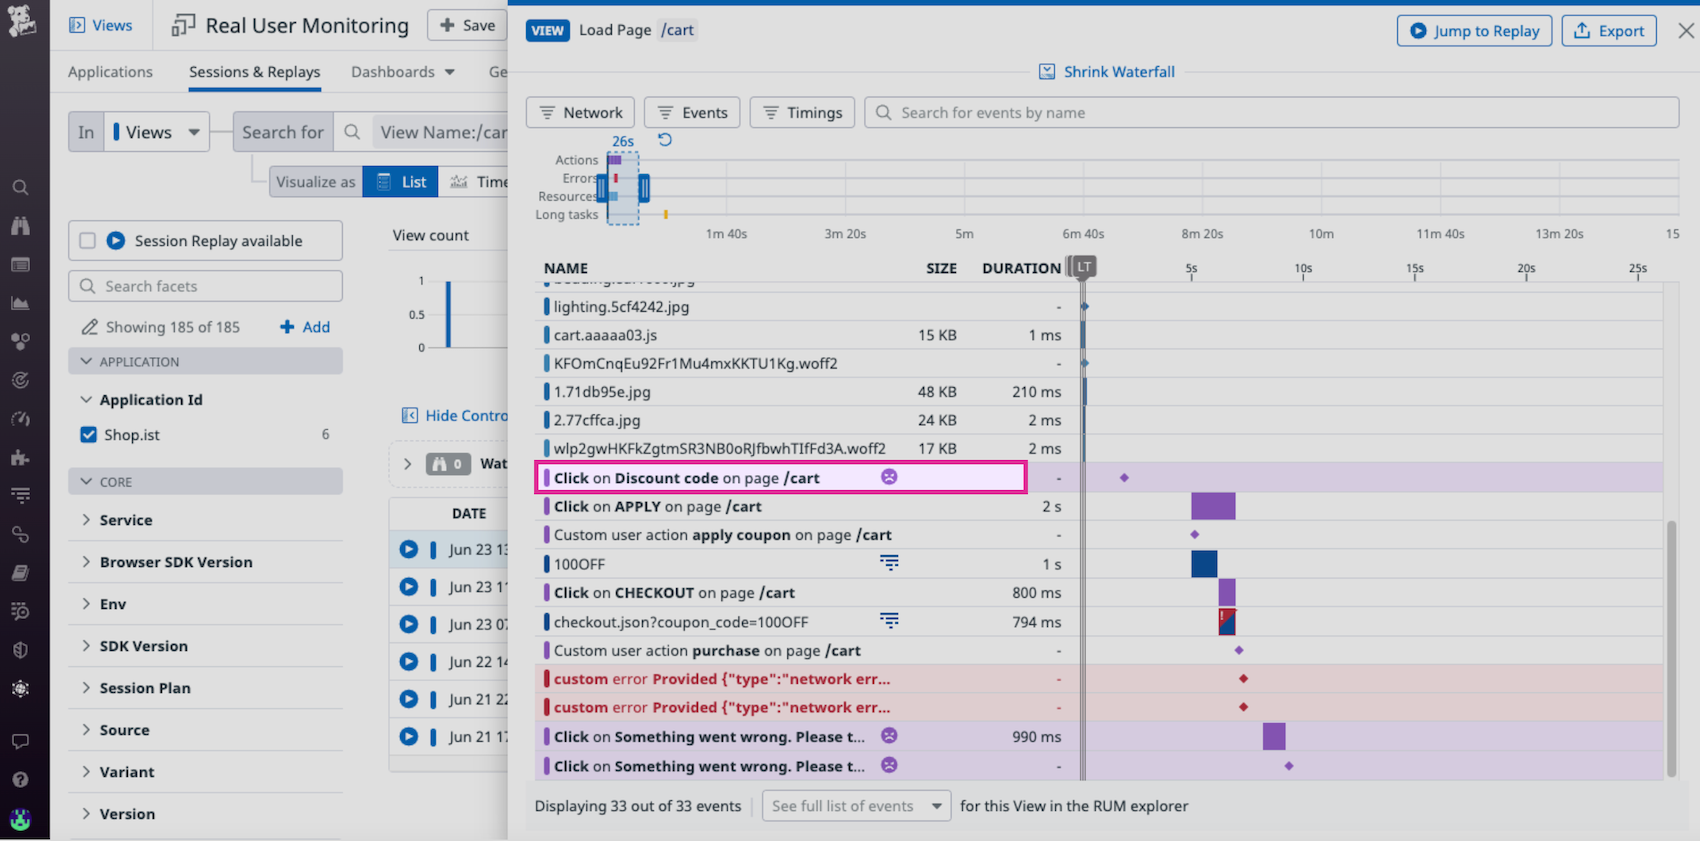Open the Dashboards dropdown menu
1700x841 pixels.
403,72
